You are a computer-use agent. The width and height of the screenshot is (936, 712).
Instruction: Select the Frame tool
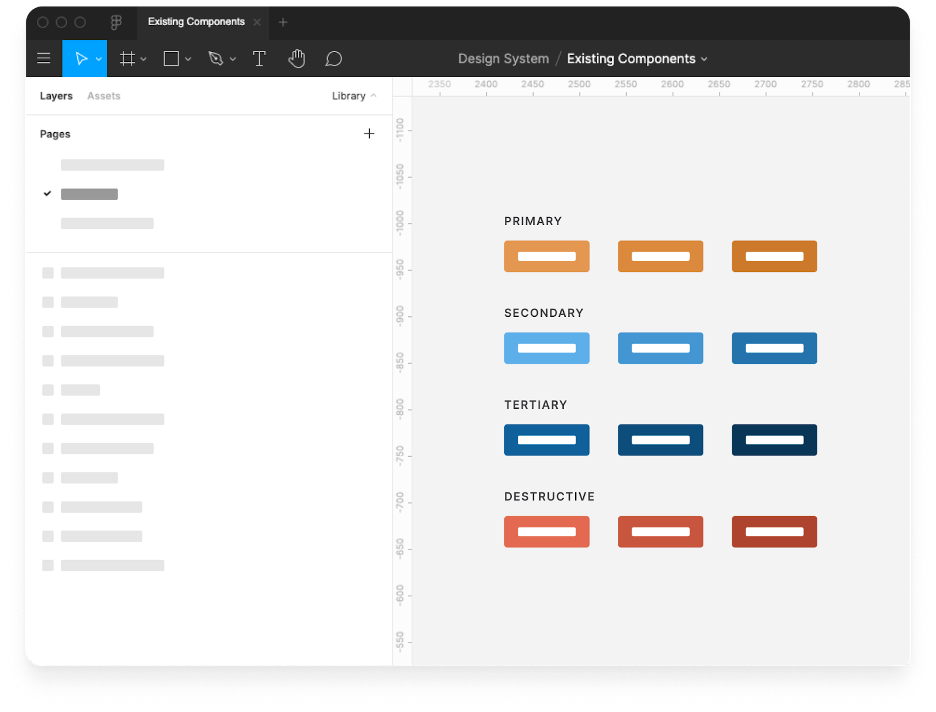point(127,59)
